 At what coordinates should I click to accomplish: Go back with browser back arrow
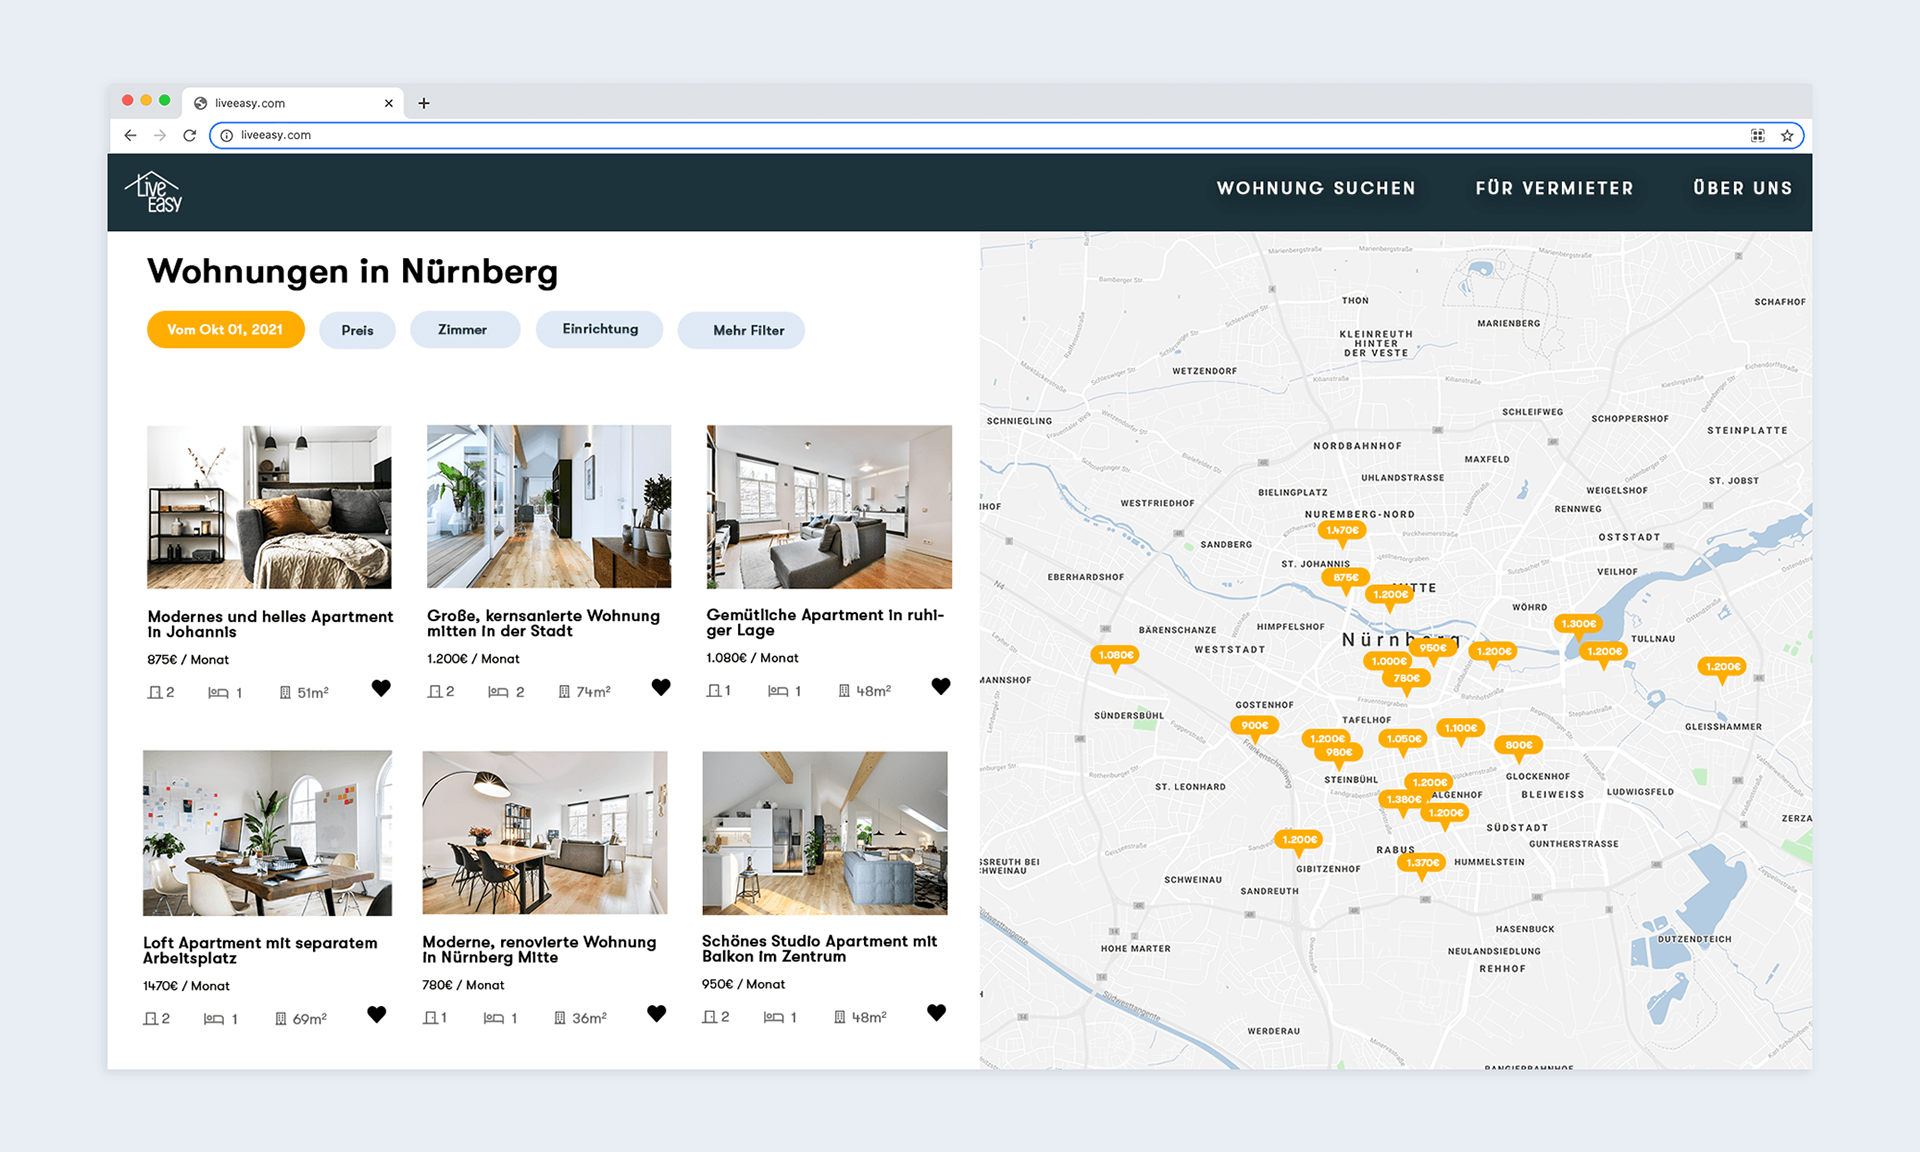pos(130,135)
